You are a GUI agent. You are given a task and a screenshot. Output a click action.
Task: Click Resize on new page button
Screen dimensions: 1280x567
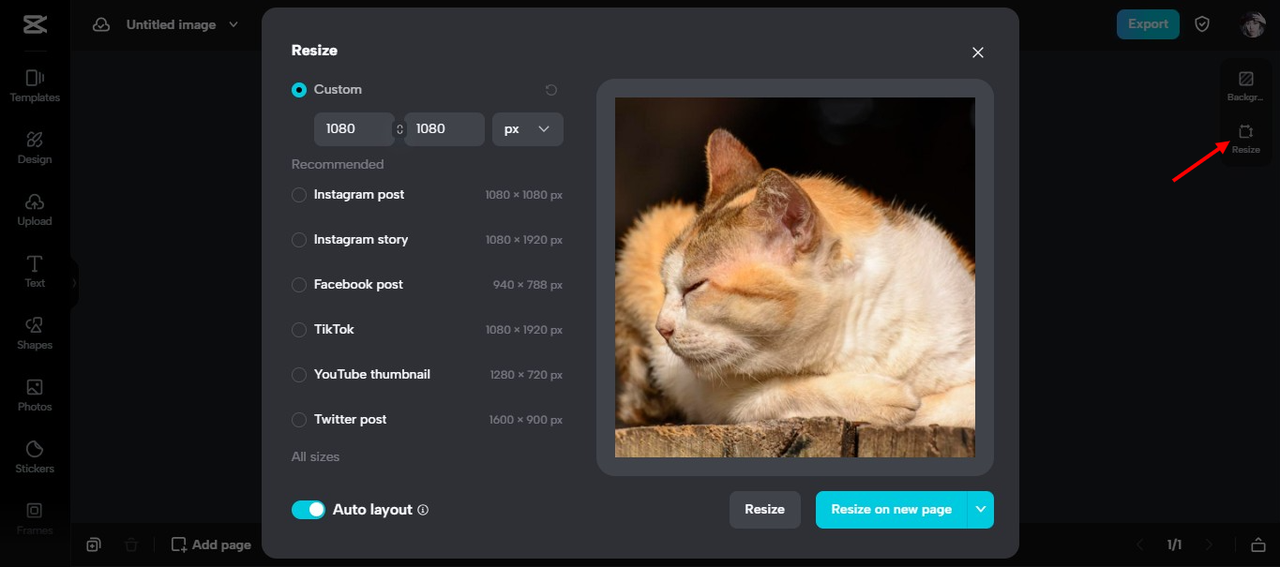point(891,509)
